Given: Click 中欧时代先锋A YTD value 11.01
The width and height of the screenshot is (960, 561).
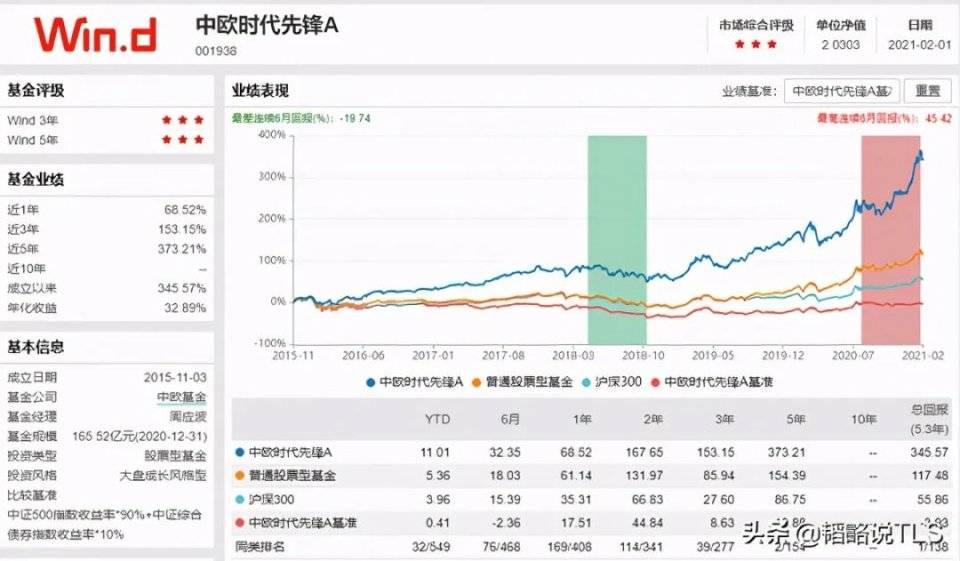Looking at the screenshot, I should pyautogui.click(x=435, y=453).
